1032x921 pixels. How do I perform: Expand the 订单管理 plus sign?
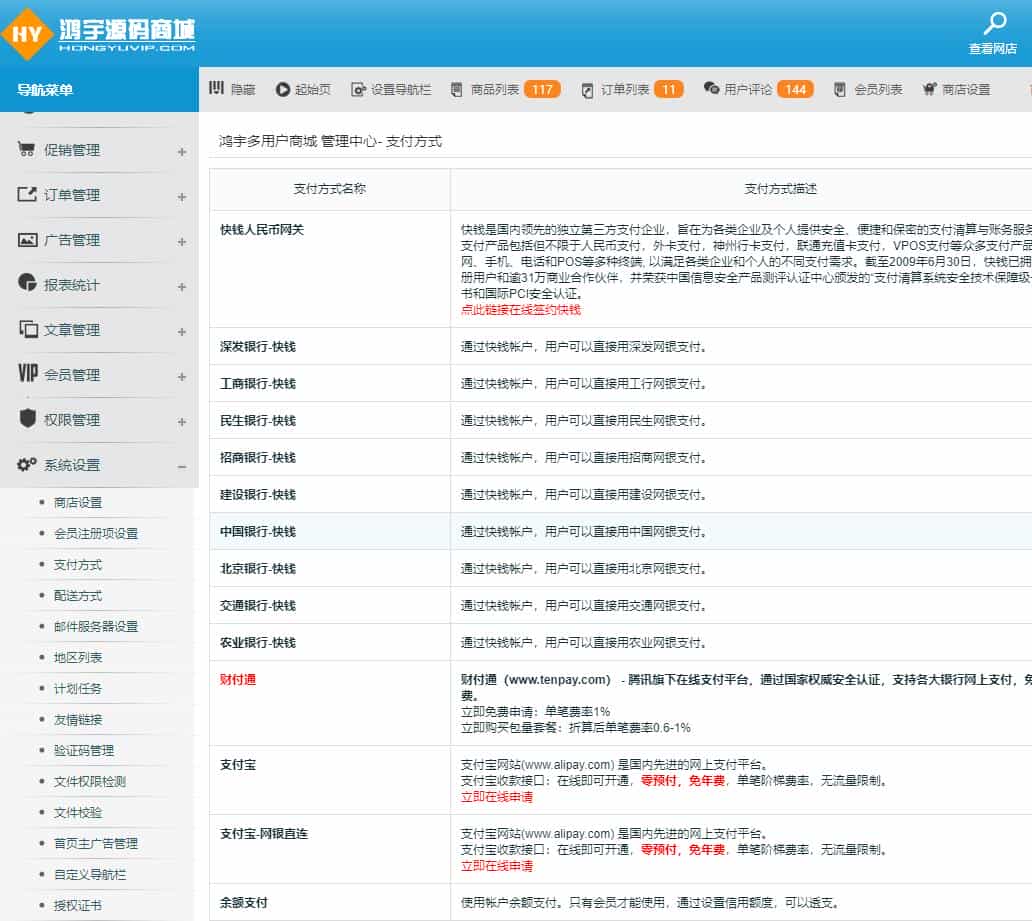click(x=182, y=197)
